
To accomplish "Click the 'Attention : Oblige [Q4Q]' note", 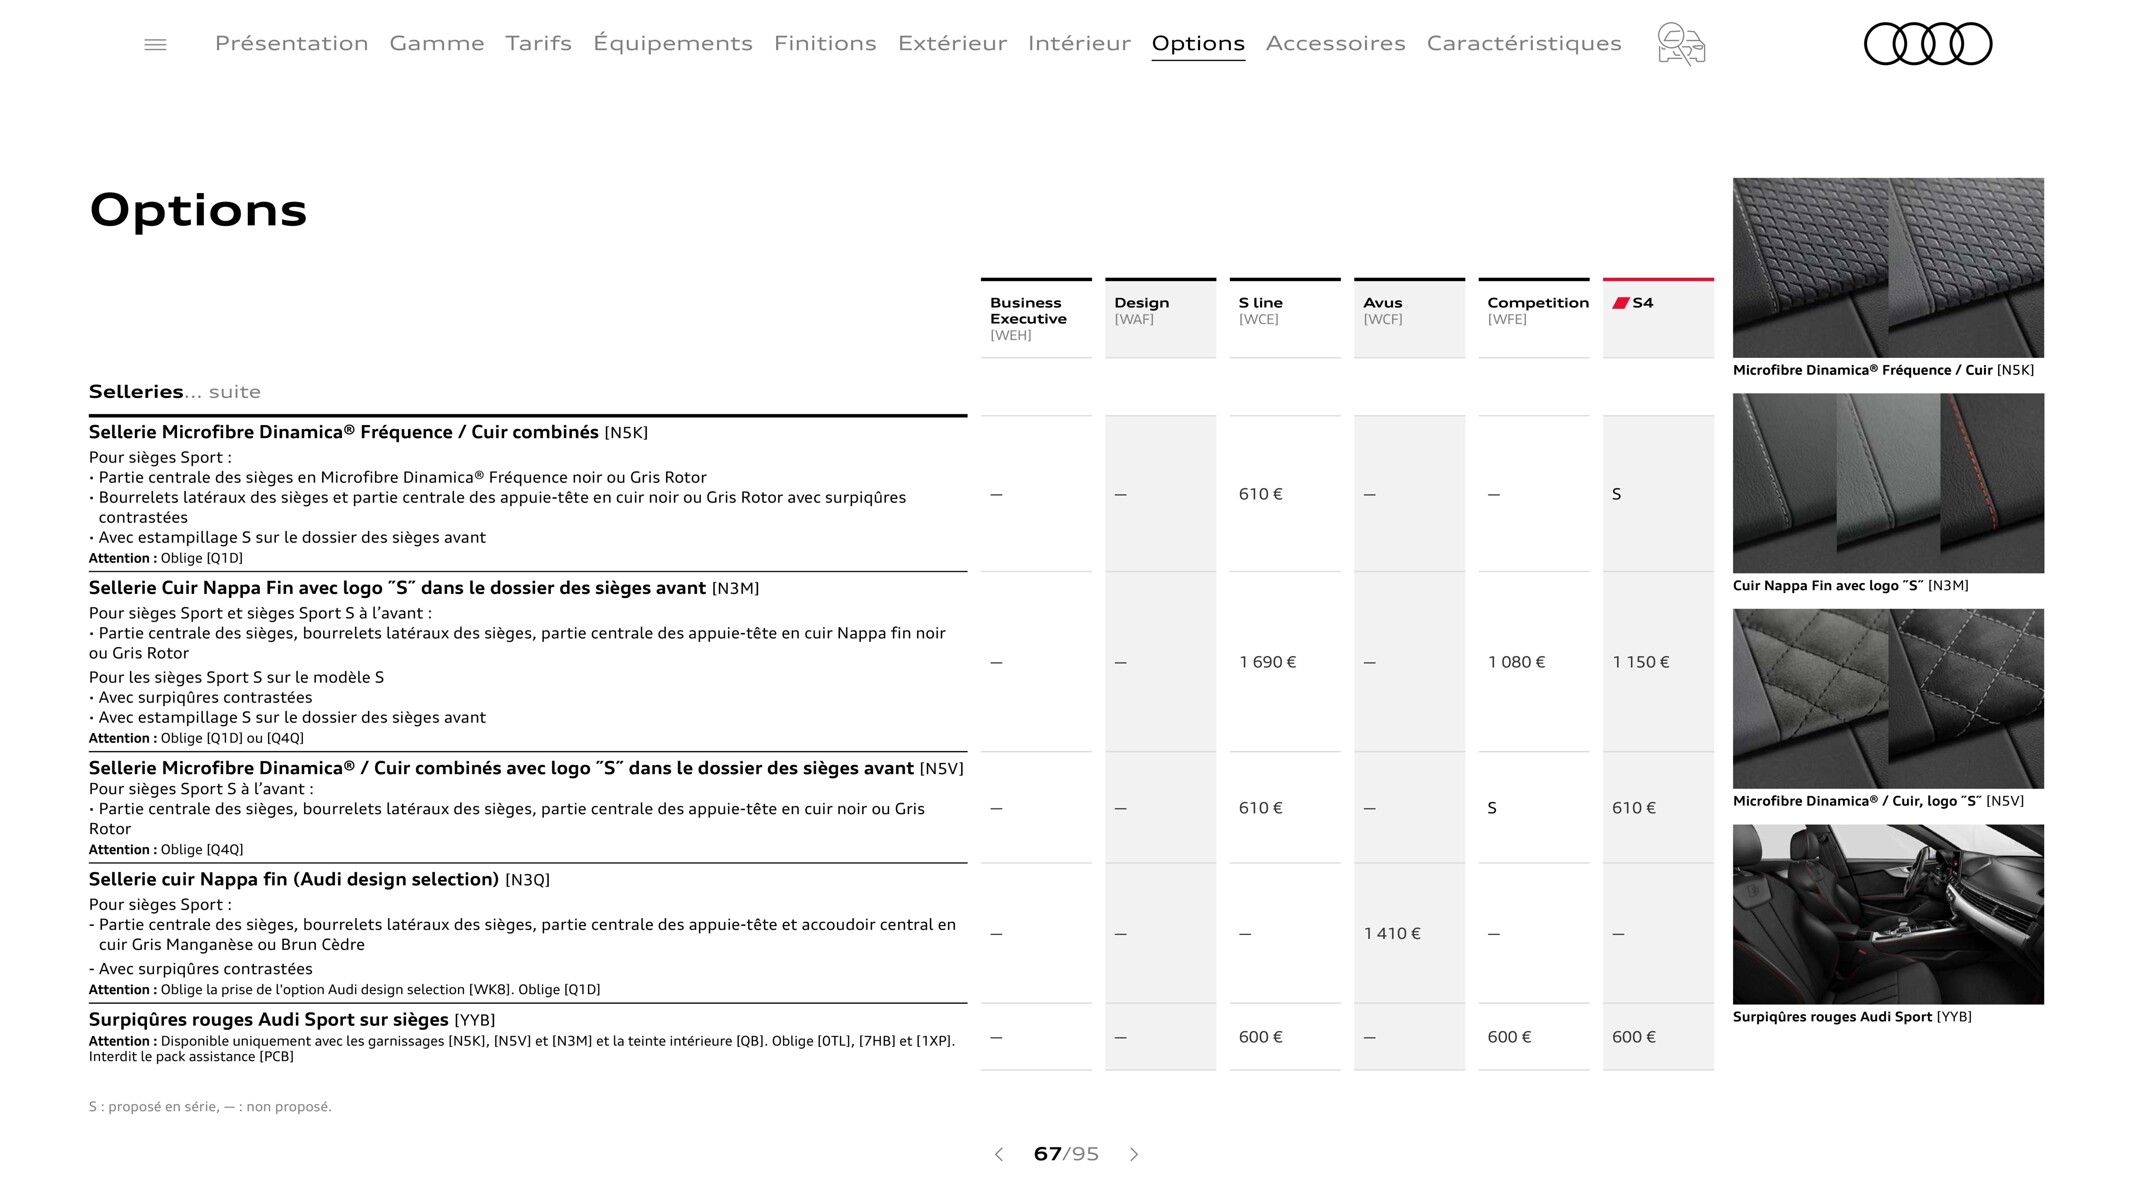I will pos(166,849).
